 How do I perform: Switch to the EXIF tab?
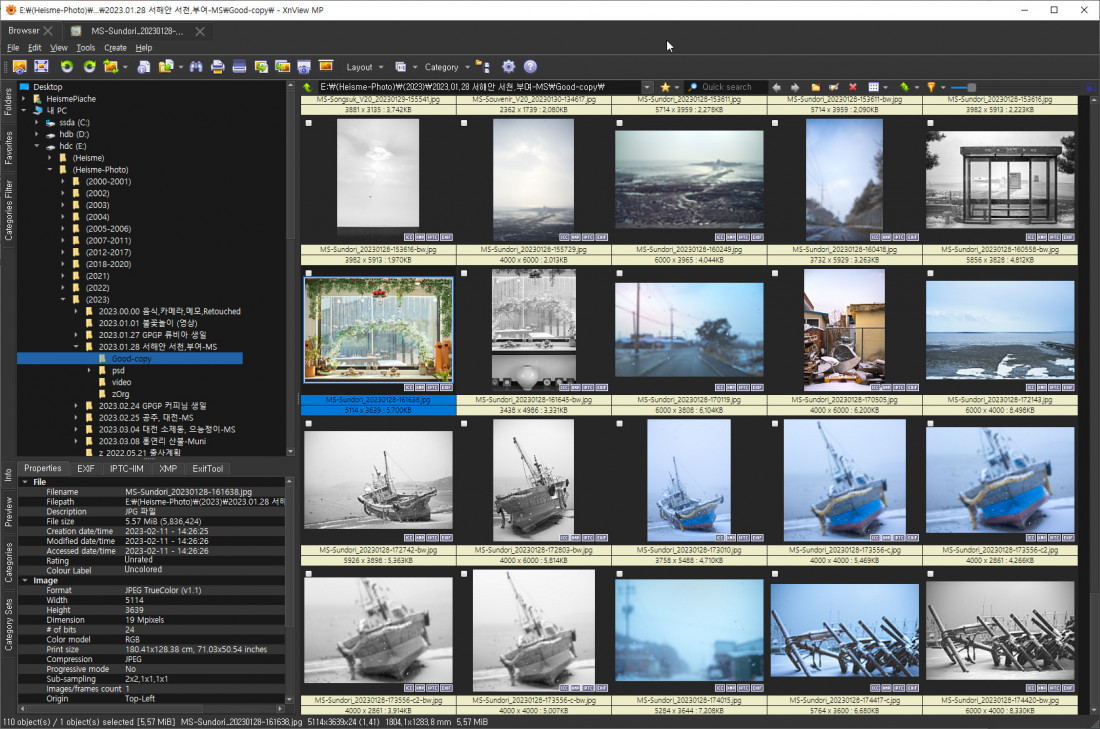click(x=86, y=468)
